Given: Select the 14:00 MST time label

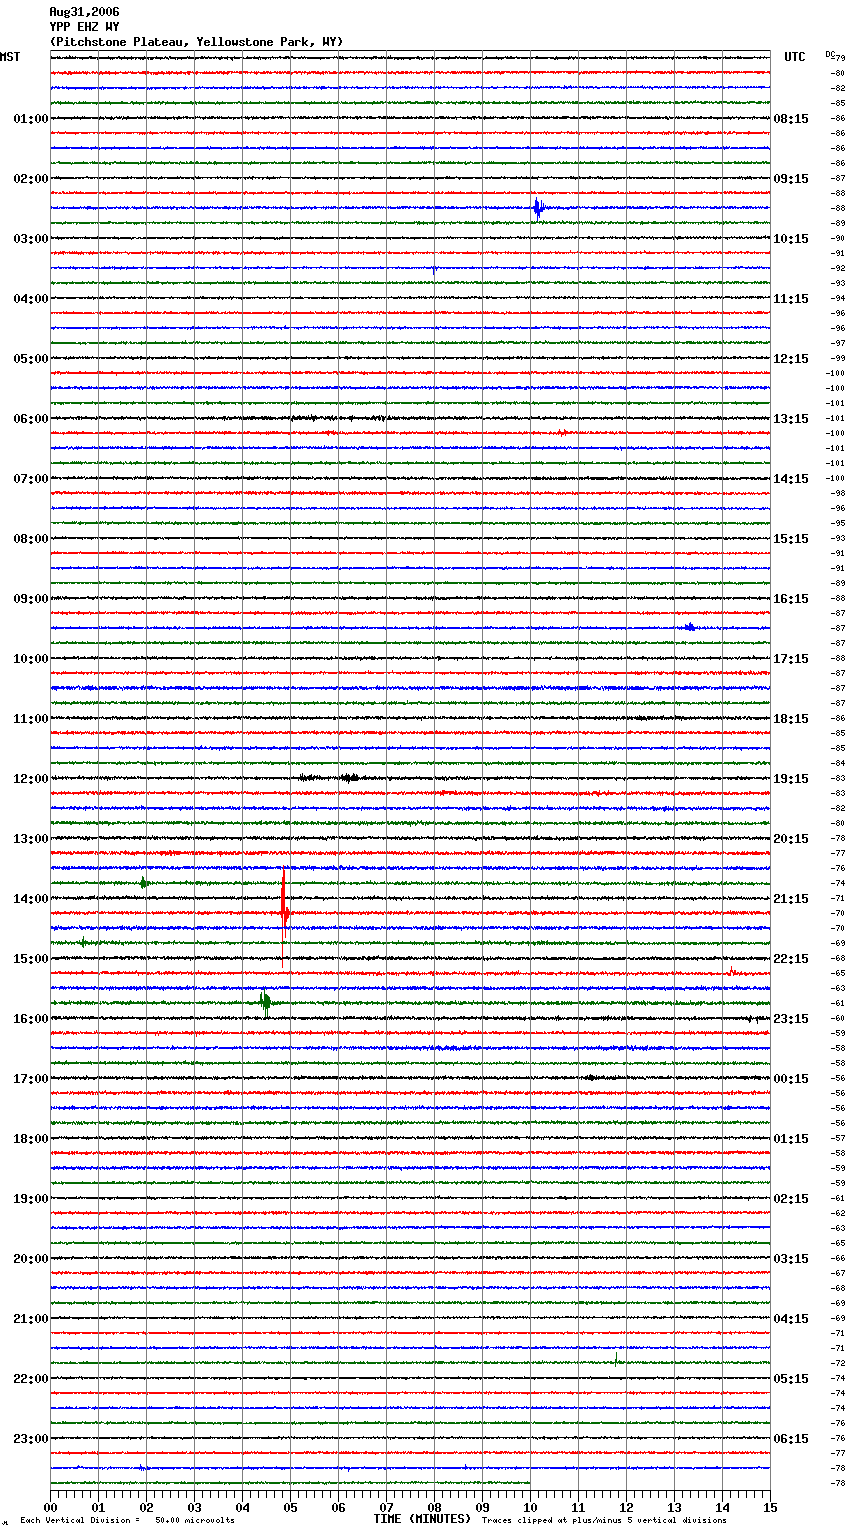Looking at the screenshot, I should (31, 899).
